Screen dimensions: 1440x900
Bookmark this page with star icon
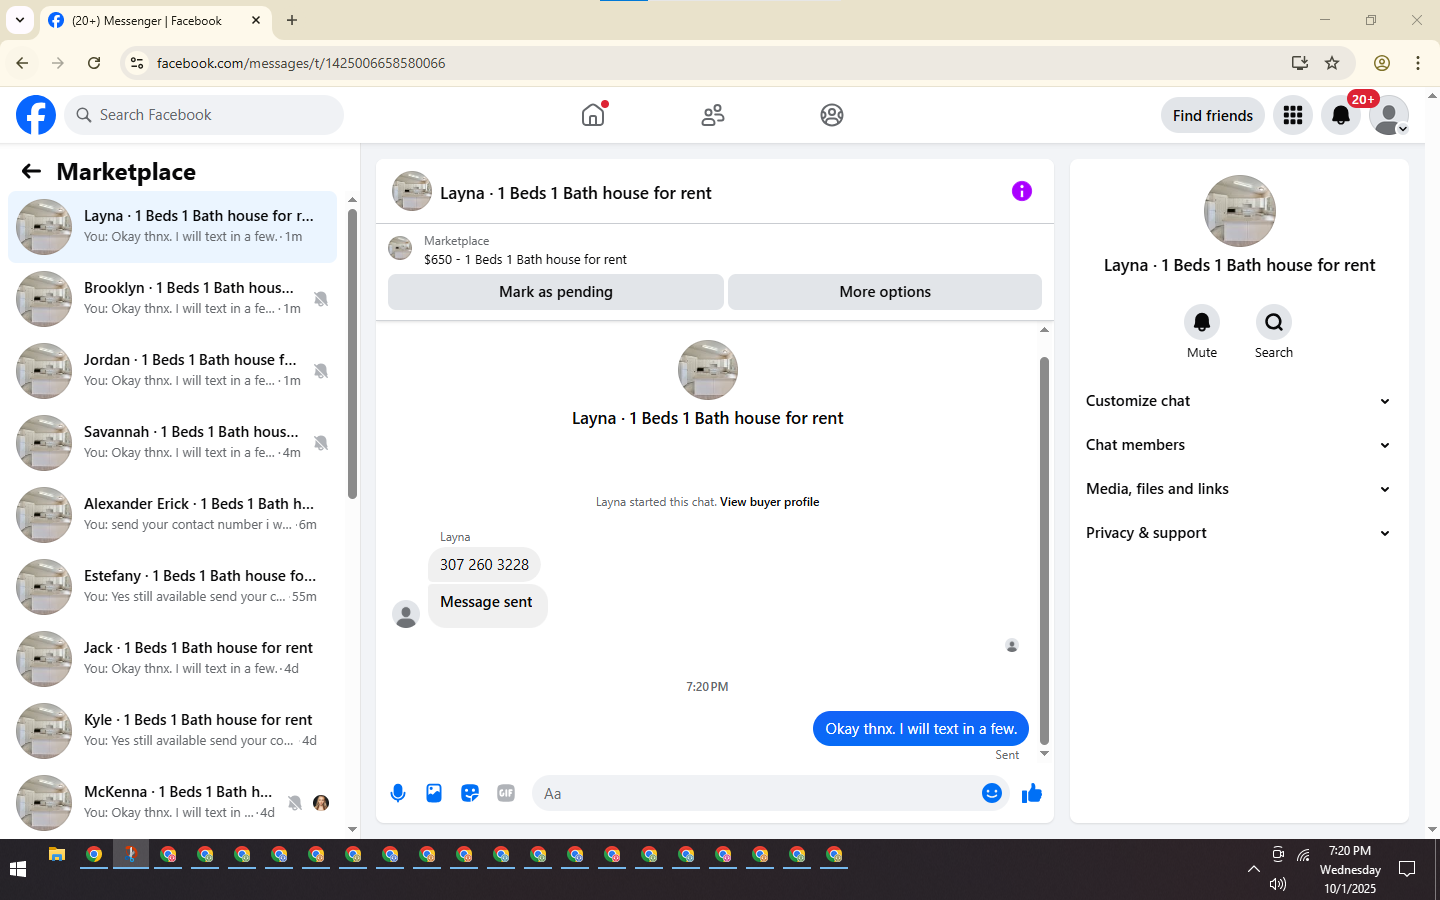[1332, 63]
